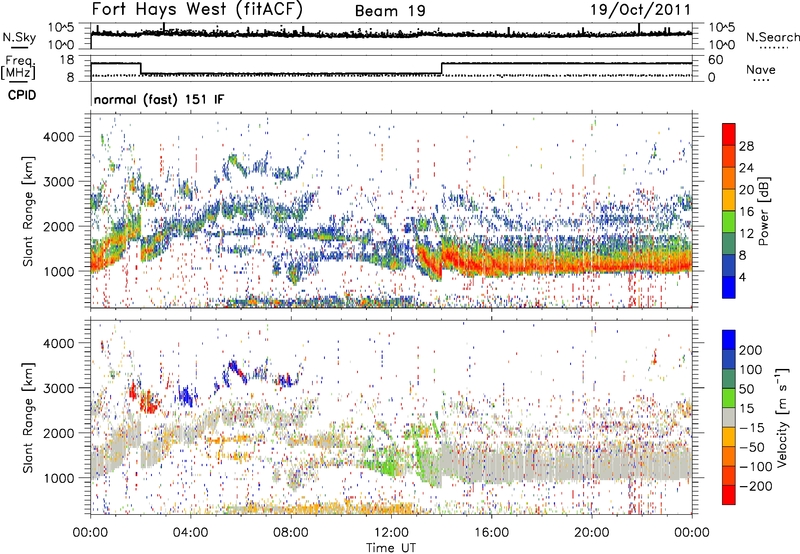The image size is (800, 554).
Task: Click the '60' Nave axis tick
Action: (715, 60)
